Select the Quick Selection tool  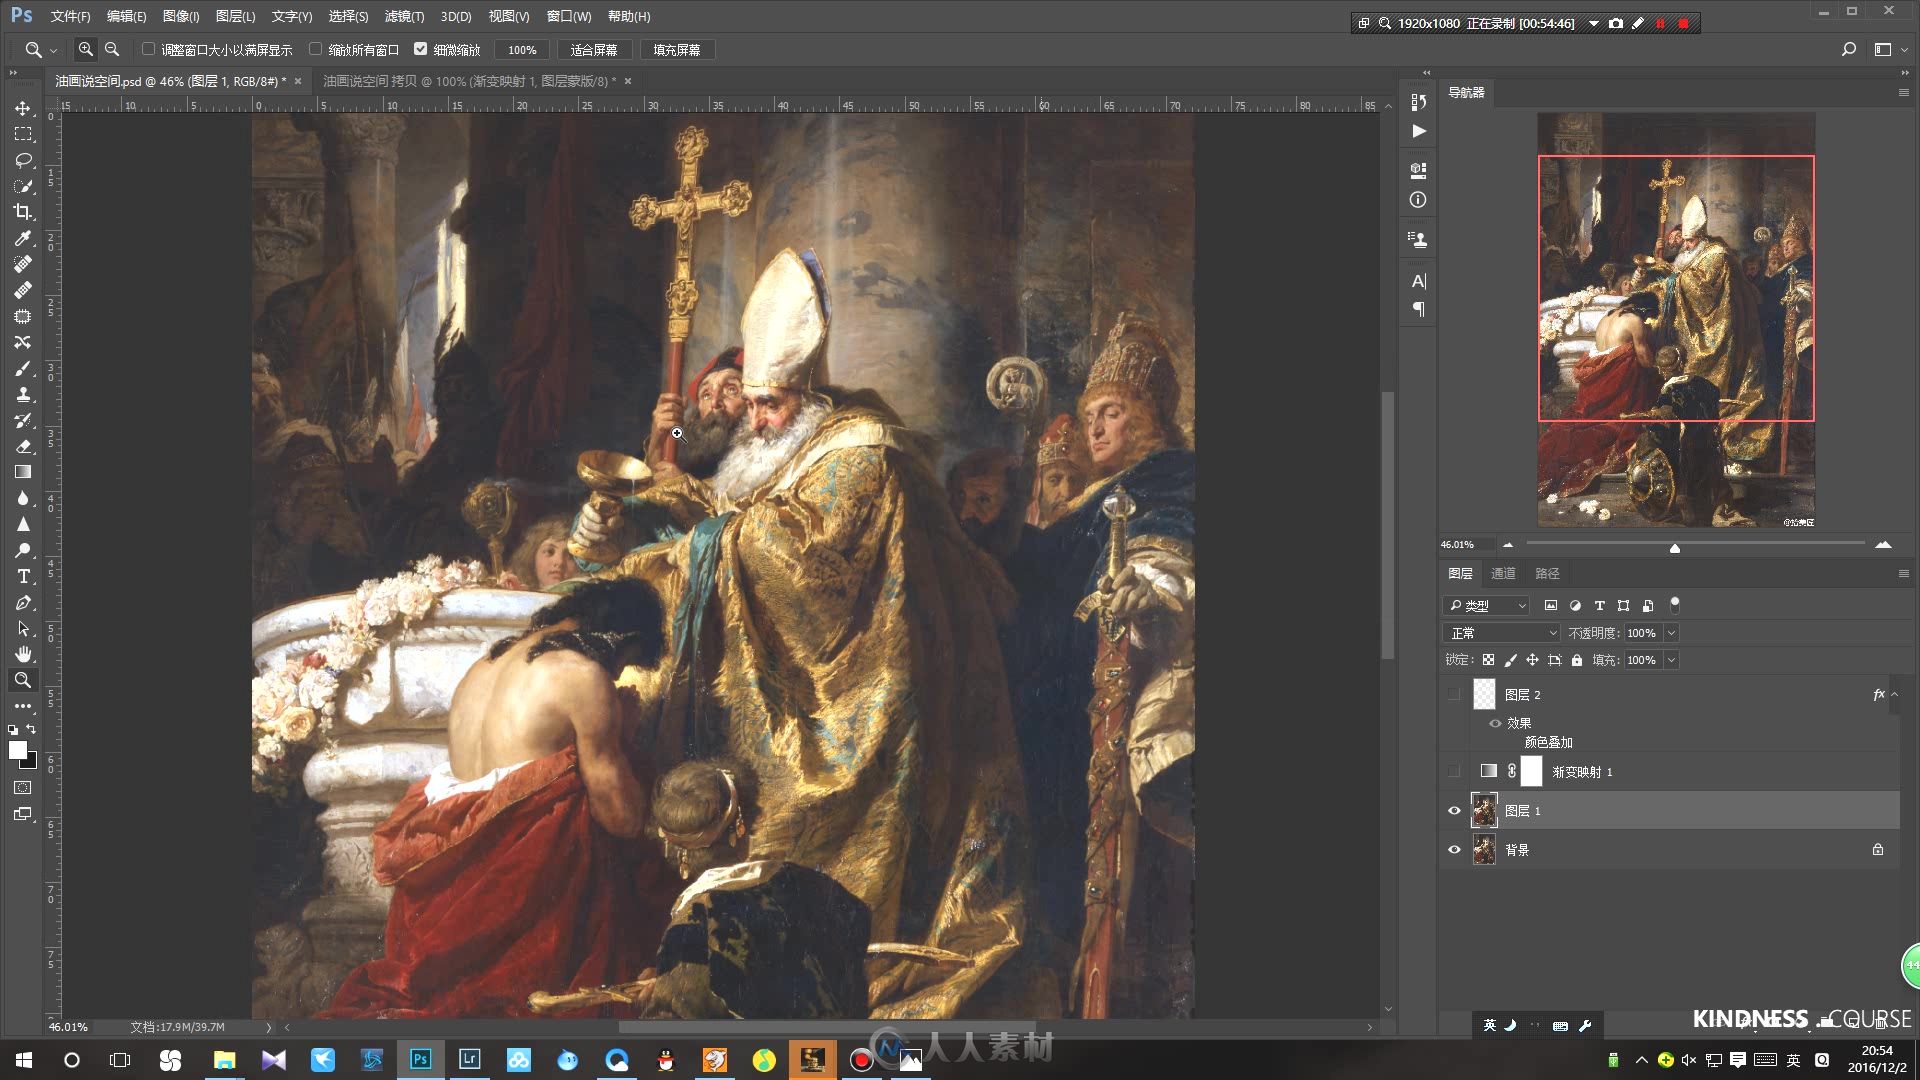tap(23, 186)
